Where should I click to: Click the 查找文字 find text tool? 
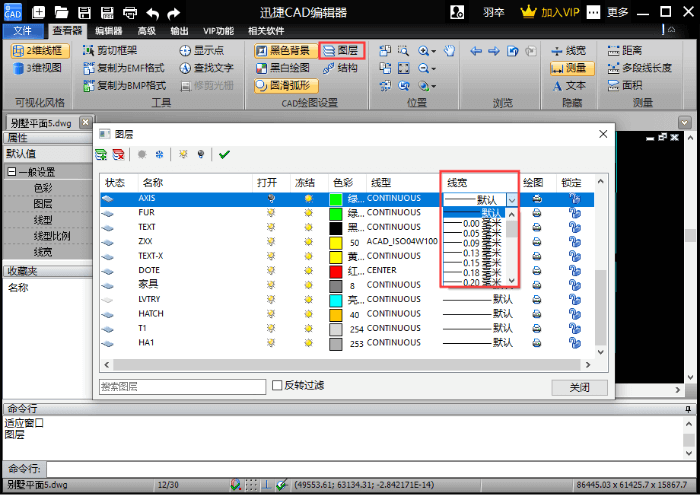click(x=207, y=68)
